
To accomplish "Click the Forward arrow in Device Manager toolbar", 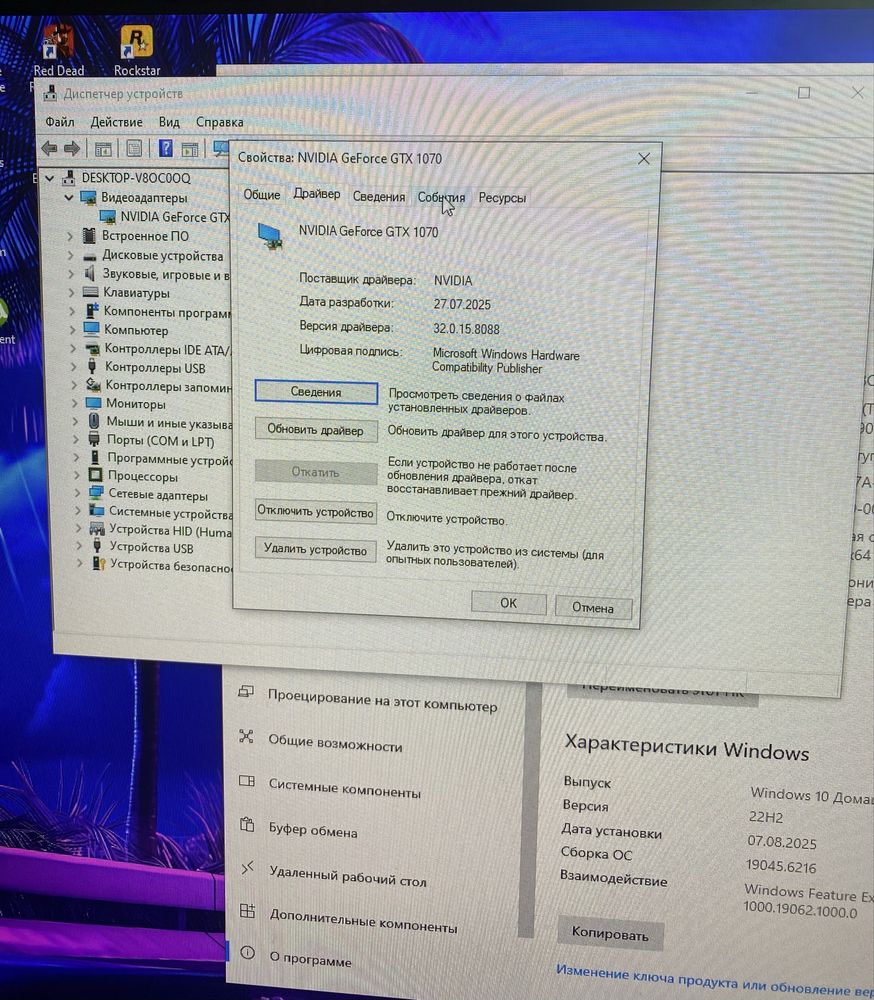I will click(71, 149).
